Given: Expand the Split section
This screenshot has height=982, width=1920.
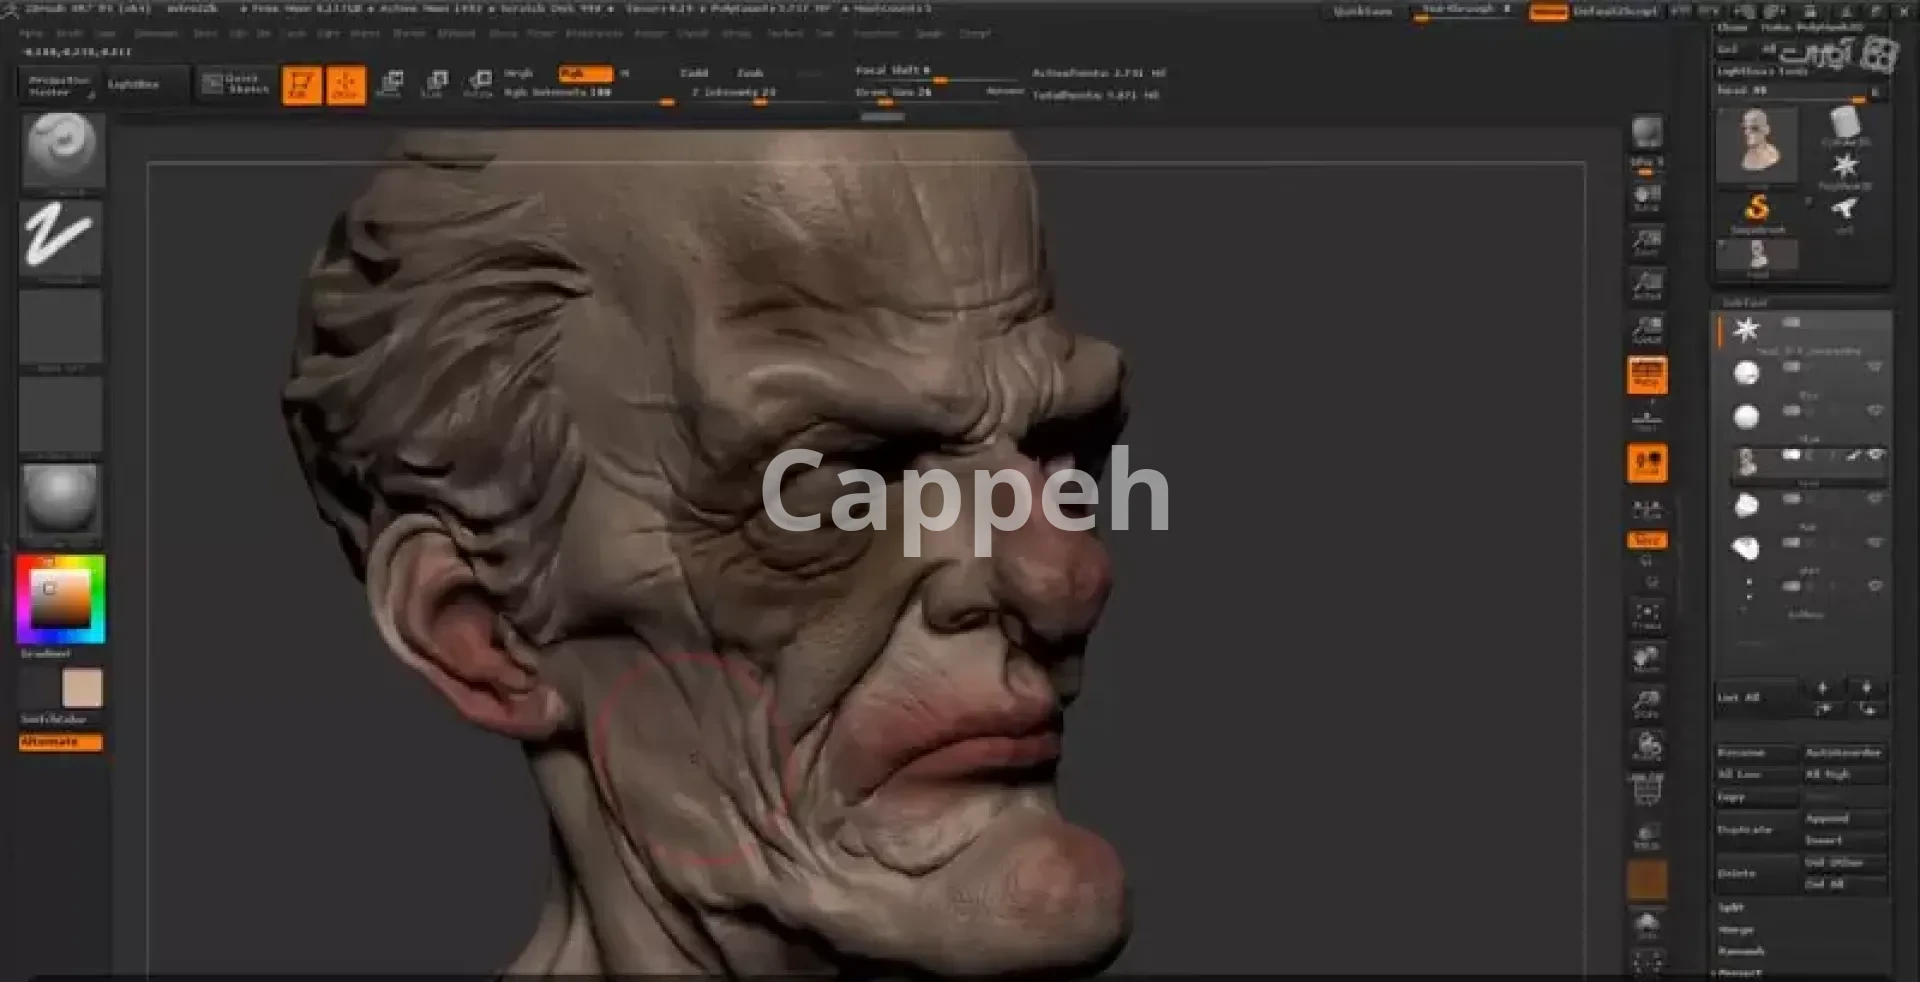Looking at the screenshot, I should pyautogui.click(x=1731, y=908).
